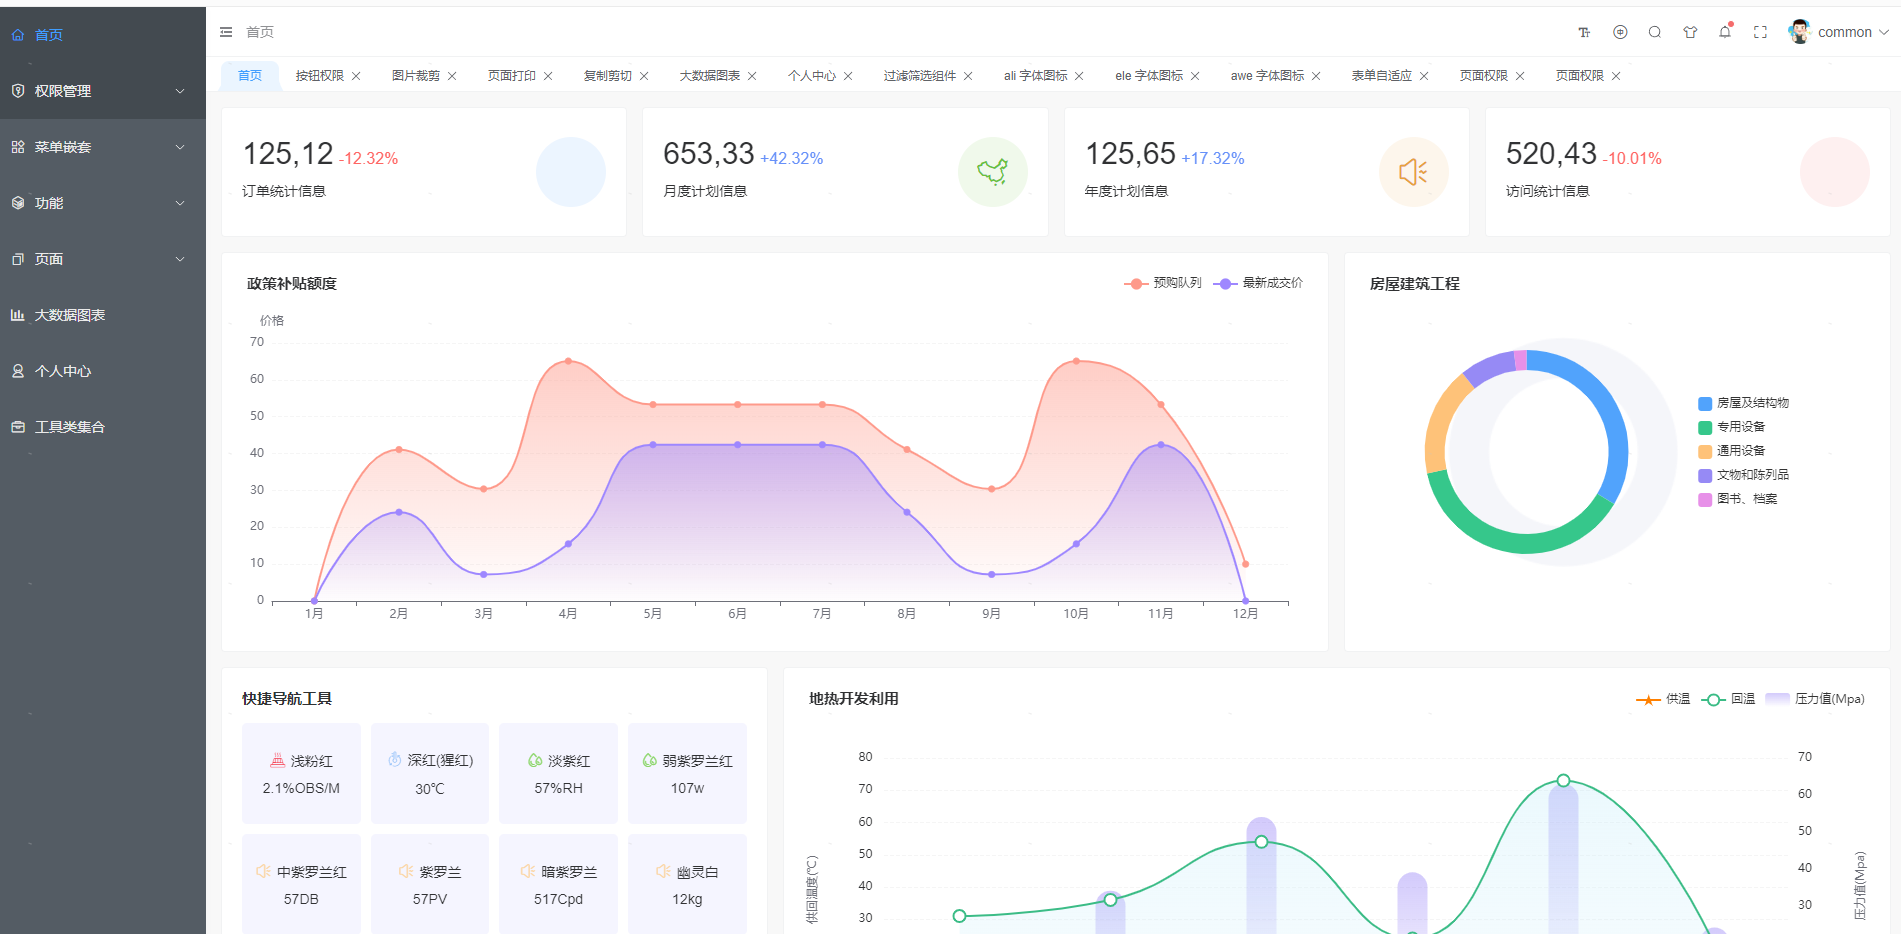Close the 图片裁剪 tab
1901x934 pixels.
(452, 76)
